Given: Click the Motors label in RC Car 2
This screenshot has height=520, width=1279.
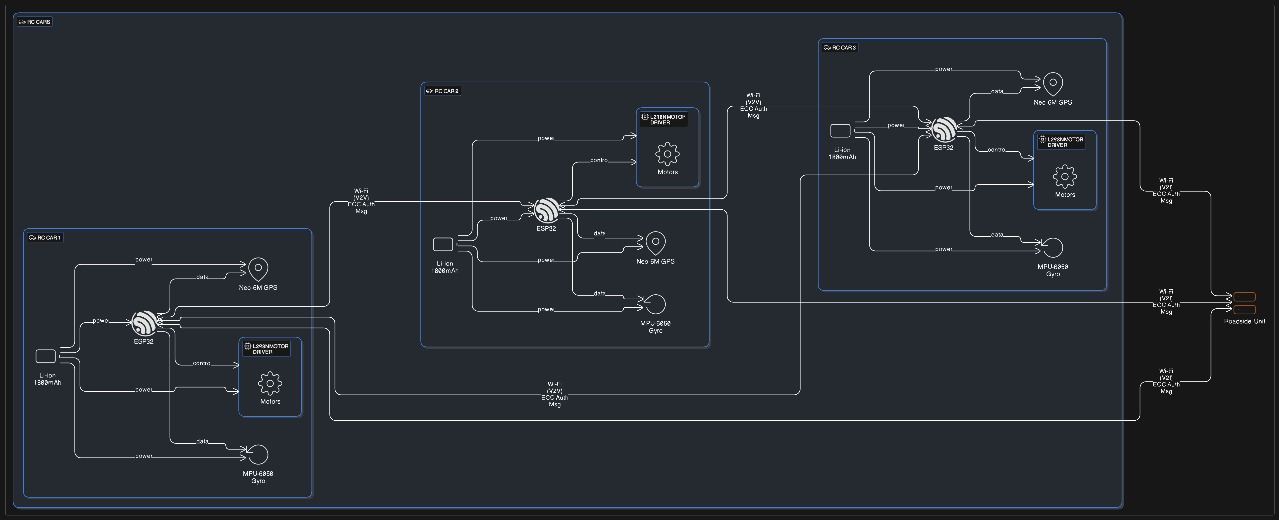Looking at the screenshot, I should tap(667, 172).
